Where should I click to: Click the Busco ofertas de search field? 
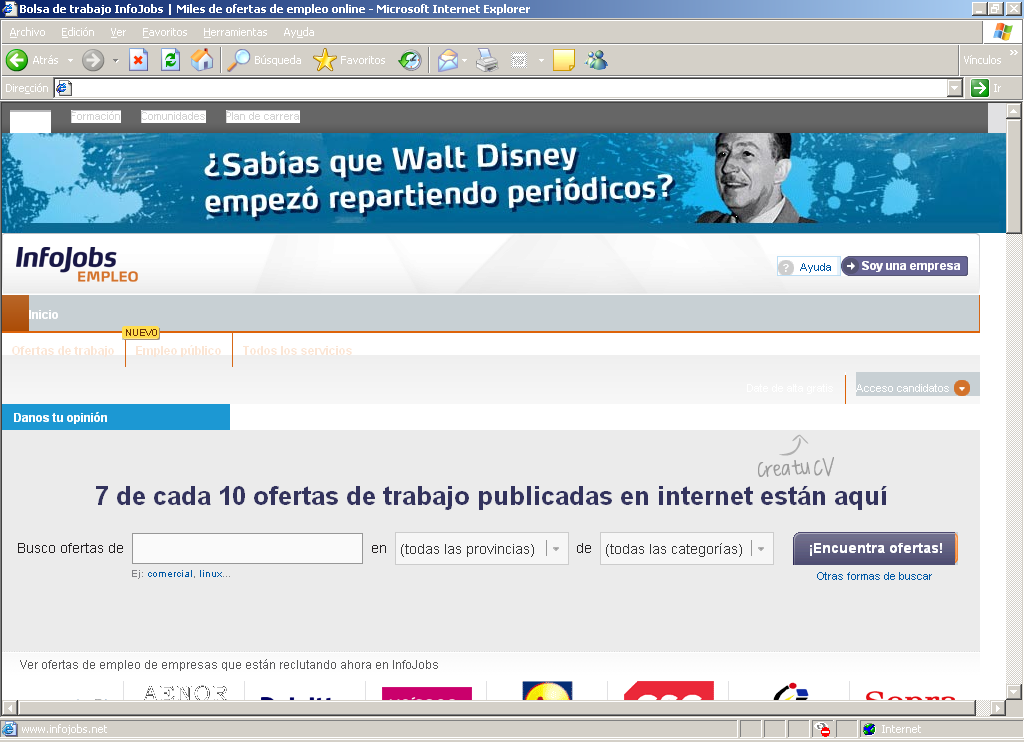pyautogui.click(x=247, y=549)
